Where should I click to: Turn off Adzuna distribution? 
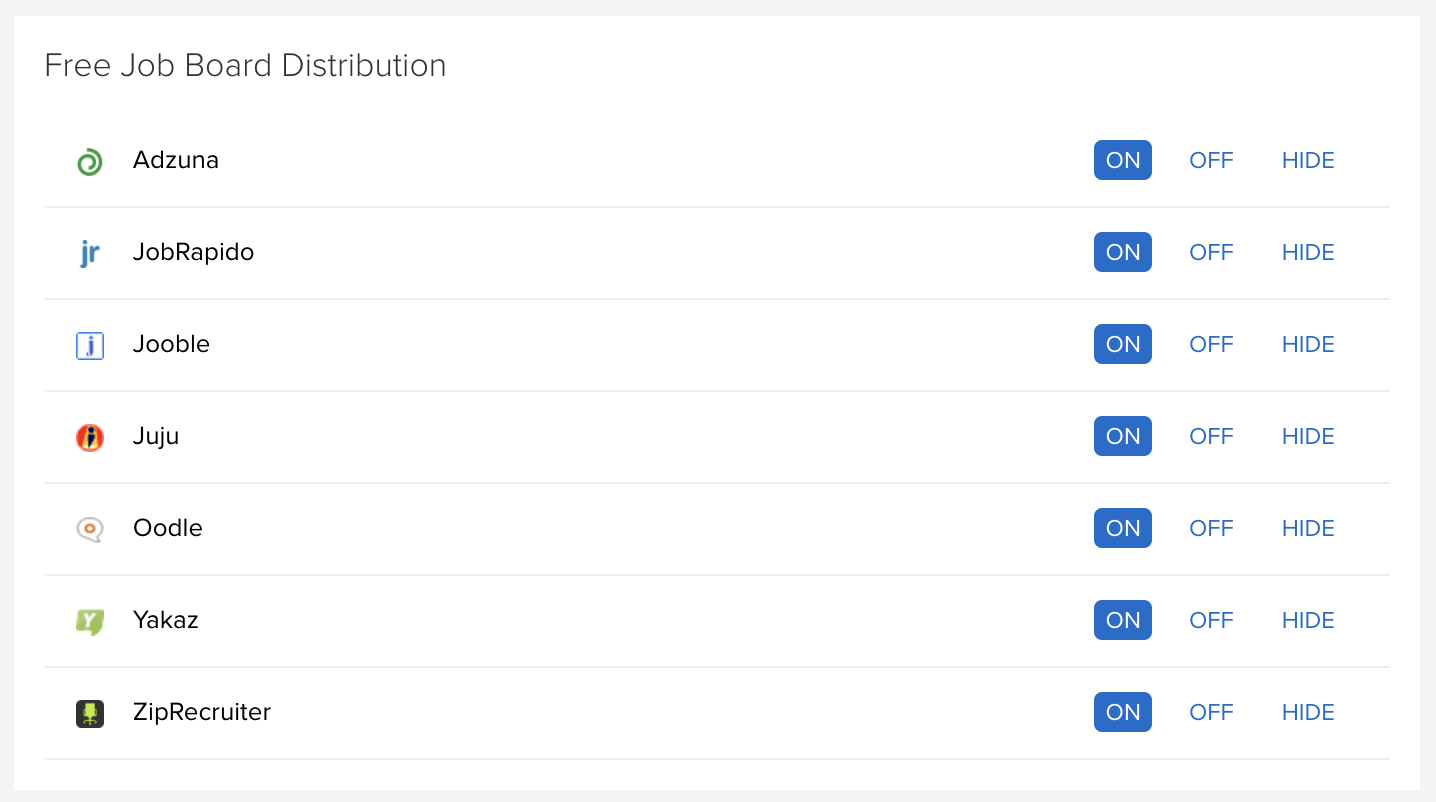pyautogui.click(x=1211, y=160)
